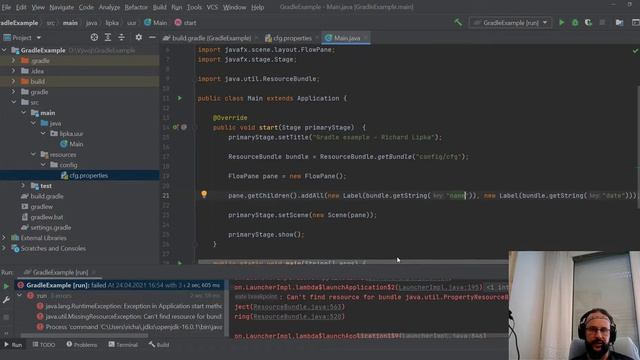Expand the test folder

click(x=23, y=186)
